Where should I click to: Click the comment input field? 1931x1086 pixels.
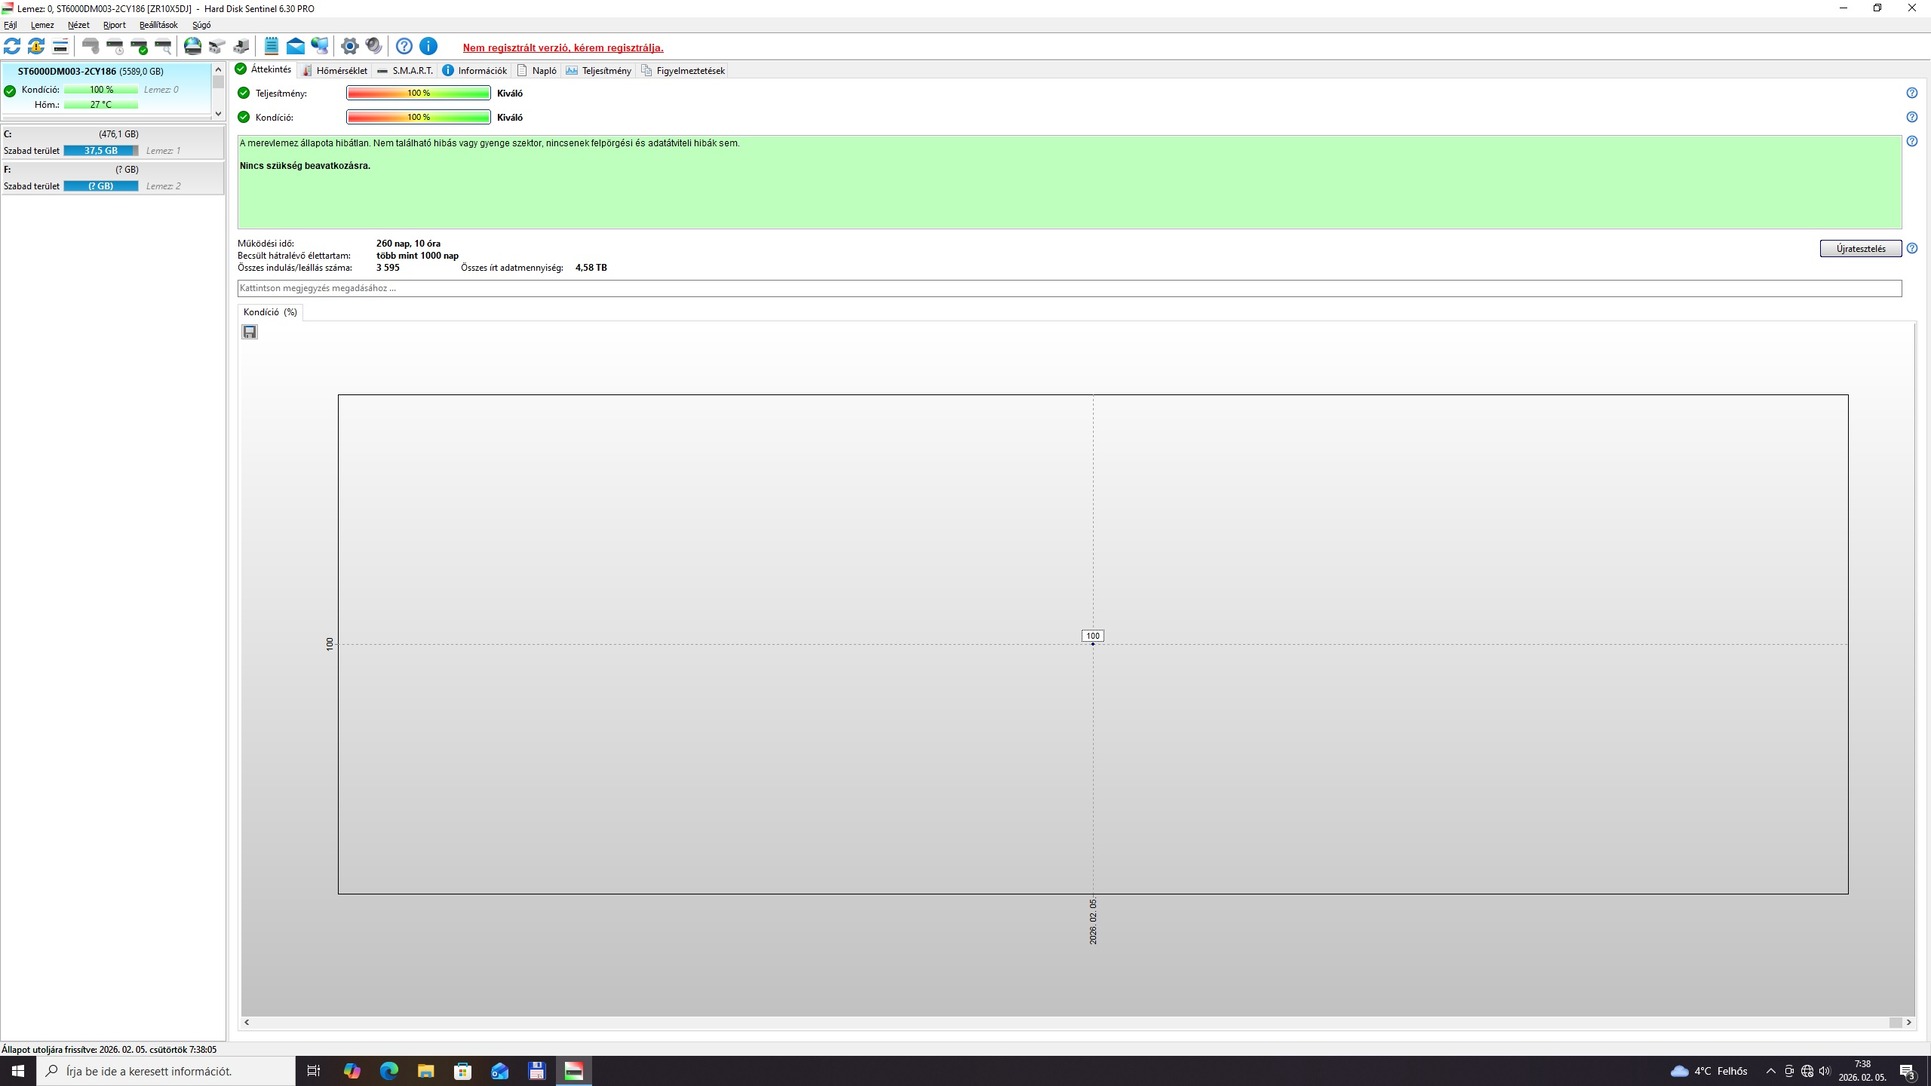click(x=1068, y=288)
